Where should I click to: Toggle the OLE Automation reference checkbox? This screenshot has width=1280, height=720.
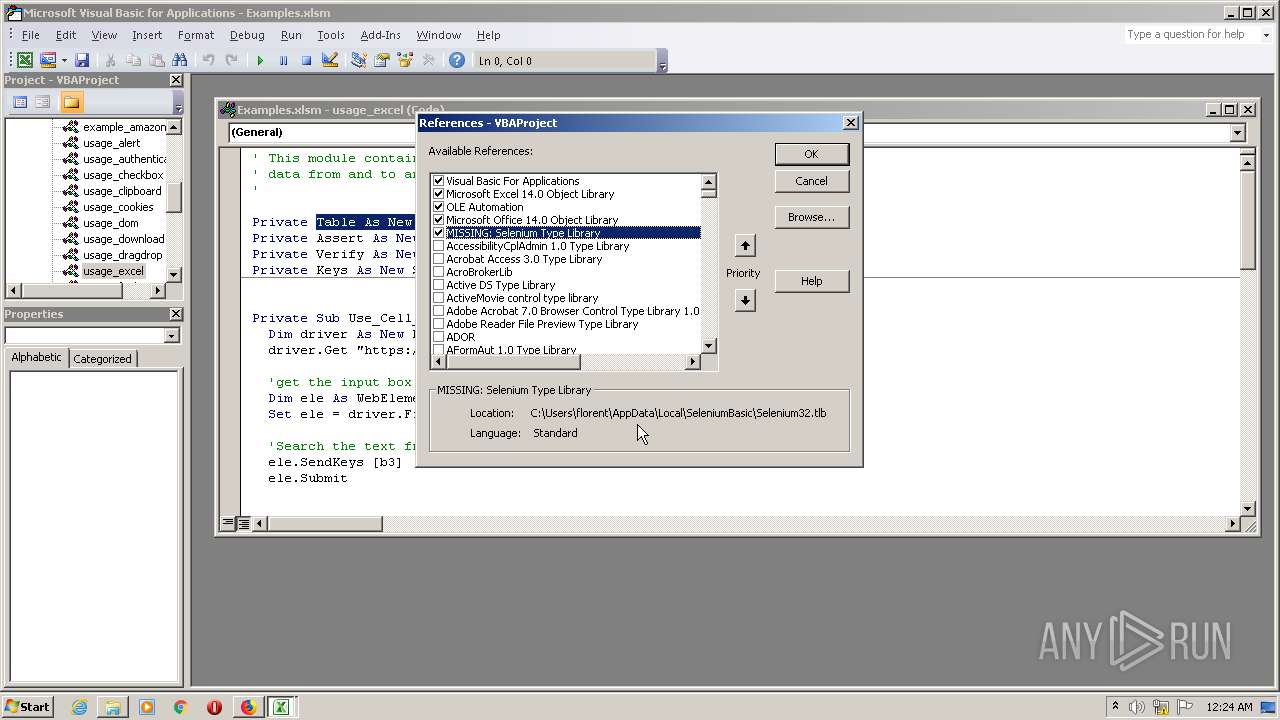[x=438, y=207]
